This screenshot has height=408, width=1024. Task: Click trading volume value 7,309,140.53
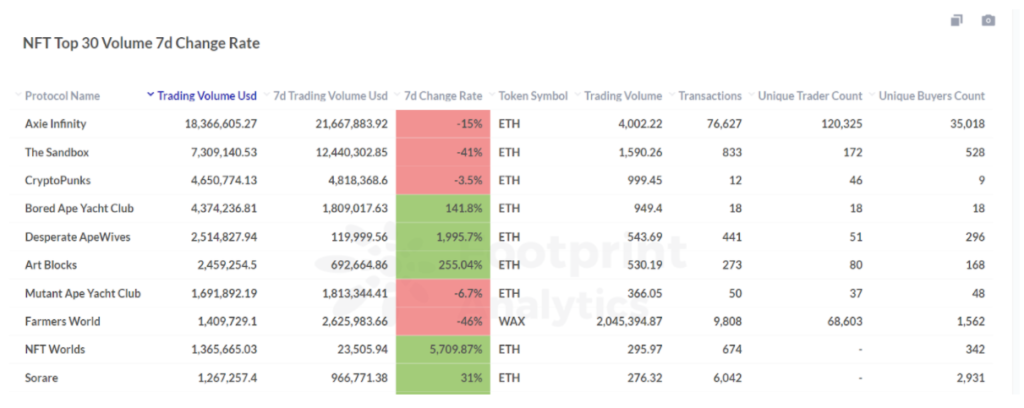224,152
